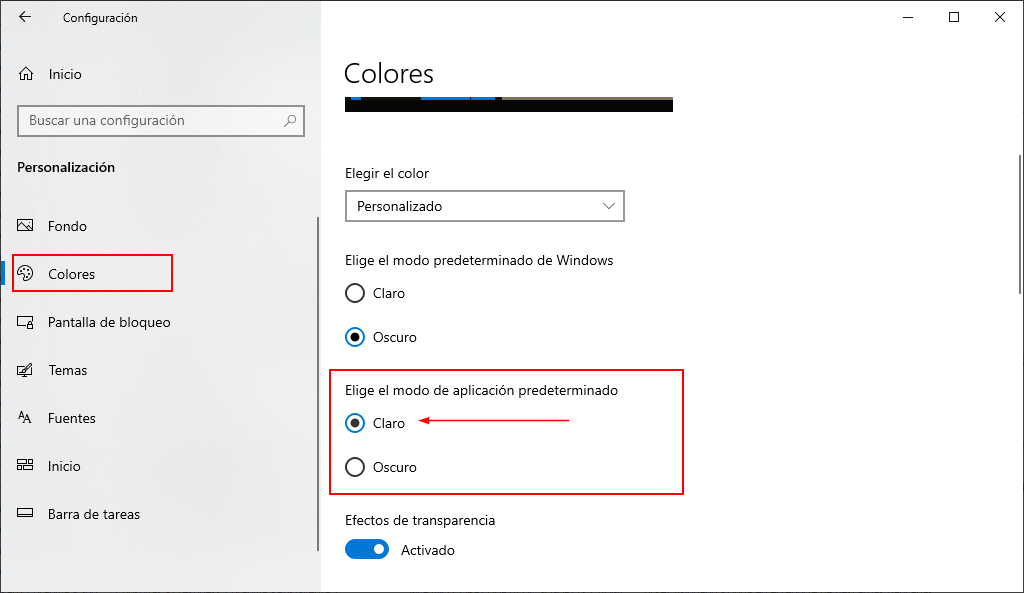
Task: Open the Elegir el color dropdown
Action: pyautogui.click(x=484, y=206)
